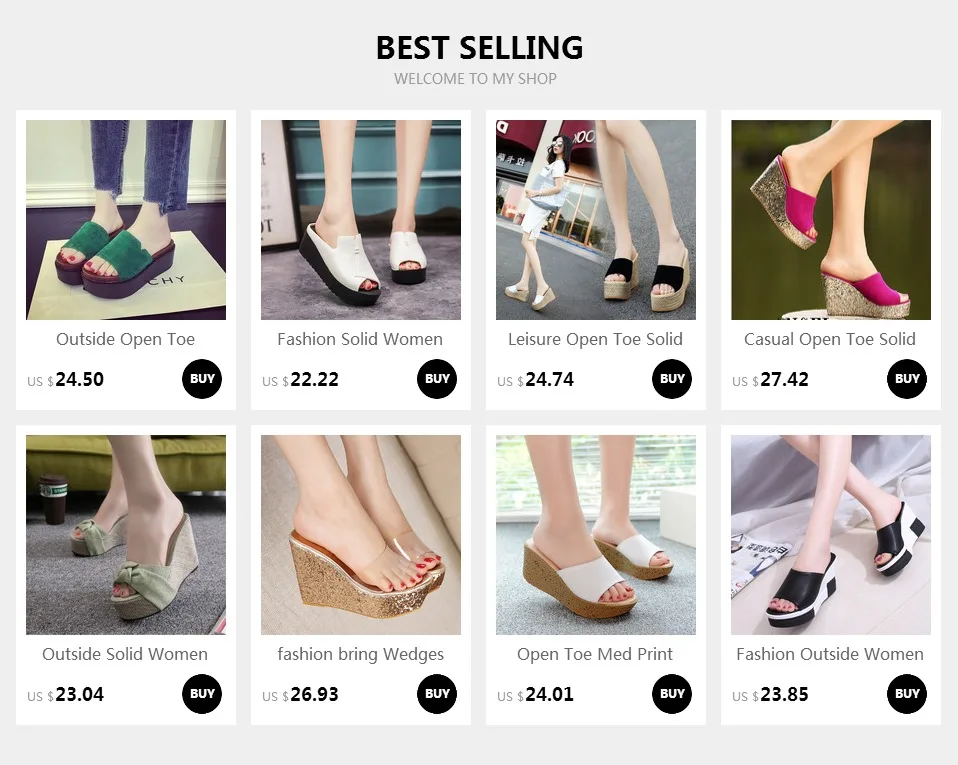Select the fashion bring Wedges title link
This screenshot has width=958, height=765.
[360, 654]
